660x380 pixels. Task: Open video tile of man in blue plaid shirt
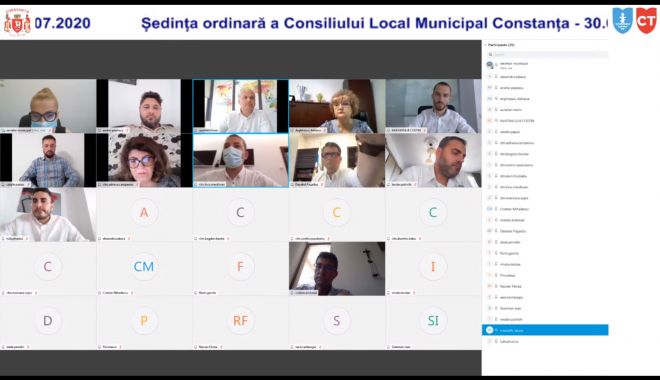(48, 160)
